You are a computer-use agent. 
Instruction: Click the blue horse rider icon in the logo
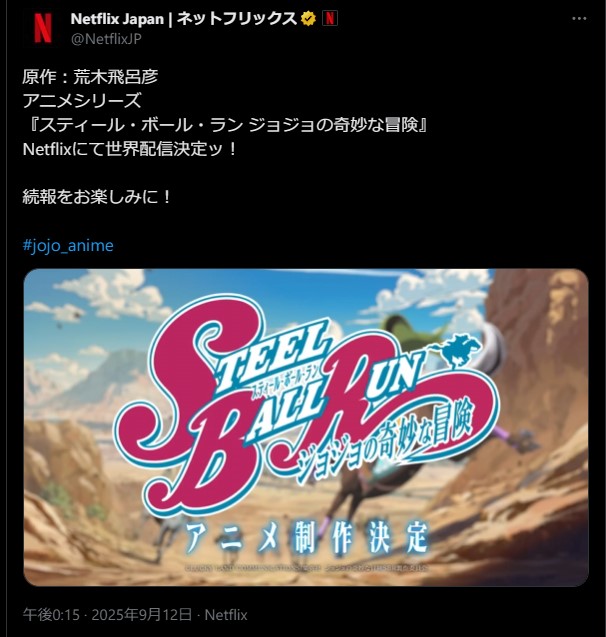click(x=459, y=350)
